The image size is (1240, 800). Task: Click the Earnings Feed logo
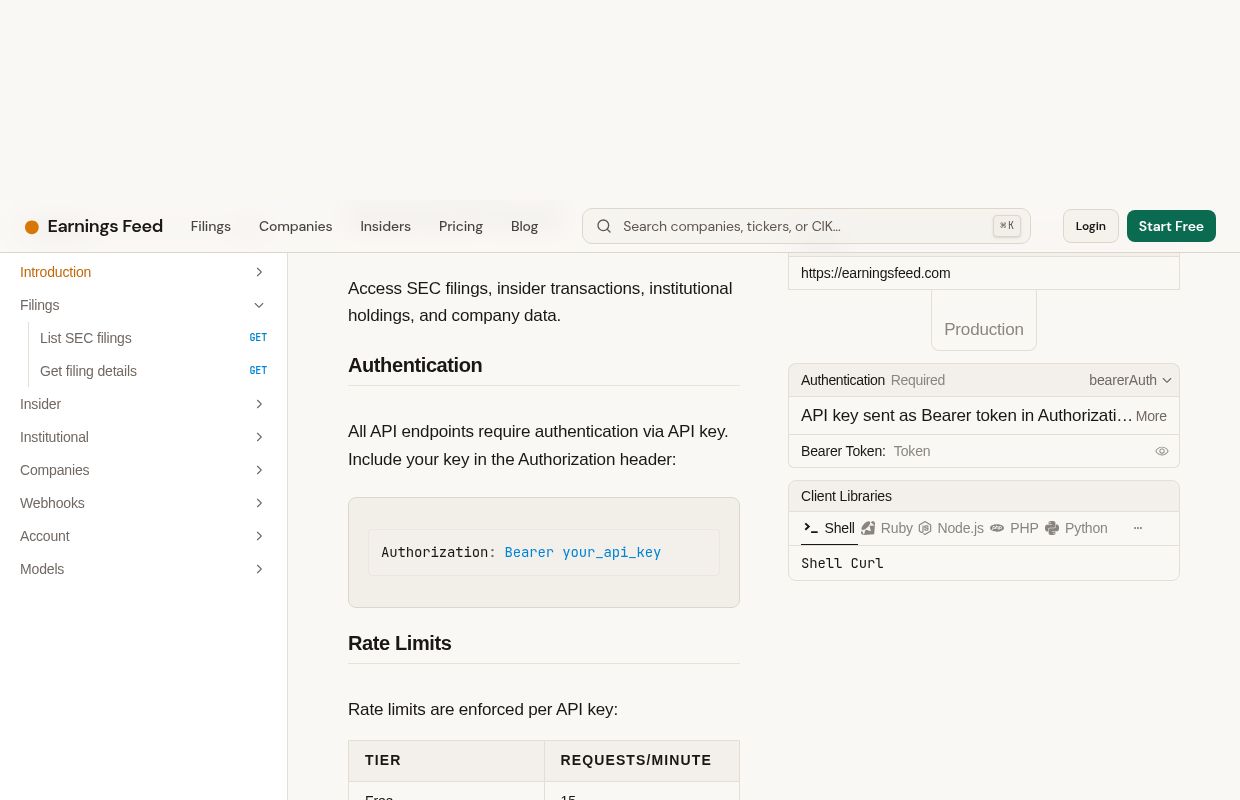94,226
